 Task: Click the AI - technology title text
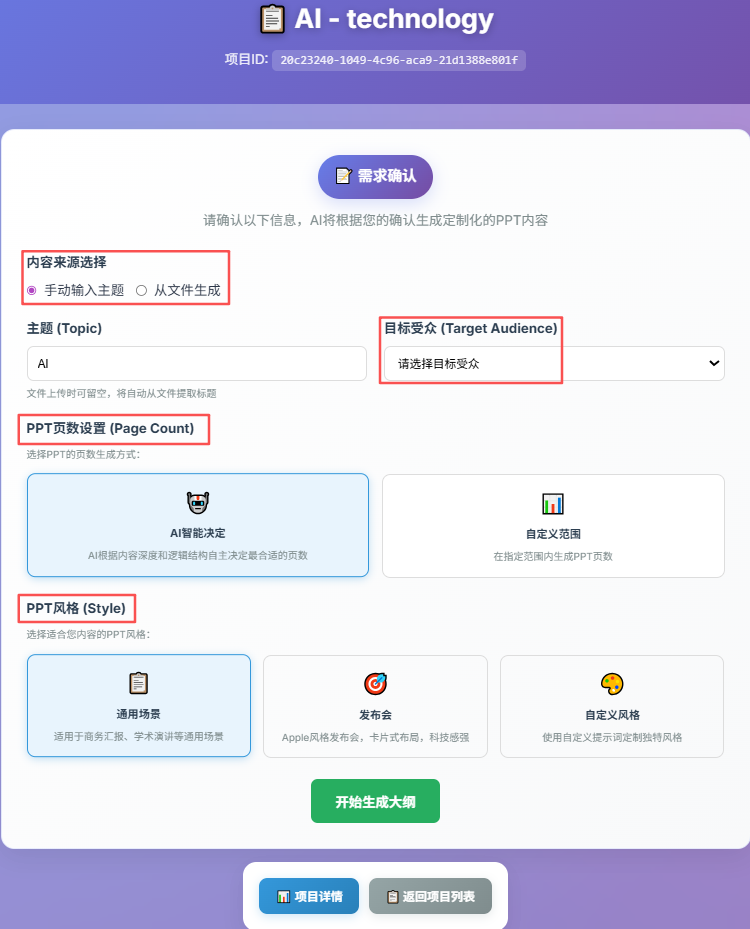tap(394, 18)
